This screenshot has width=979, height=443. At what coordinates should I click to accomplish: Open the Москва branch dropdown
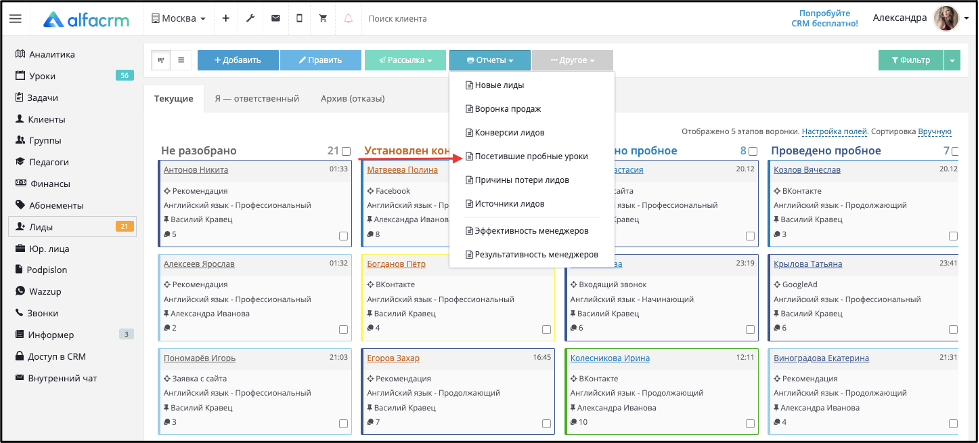click(179, 19)
